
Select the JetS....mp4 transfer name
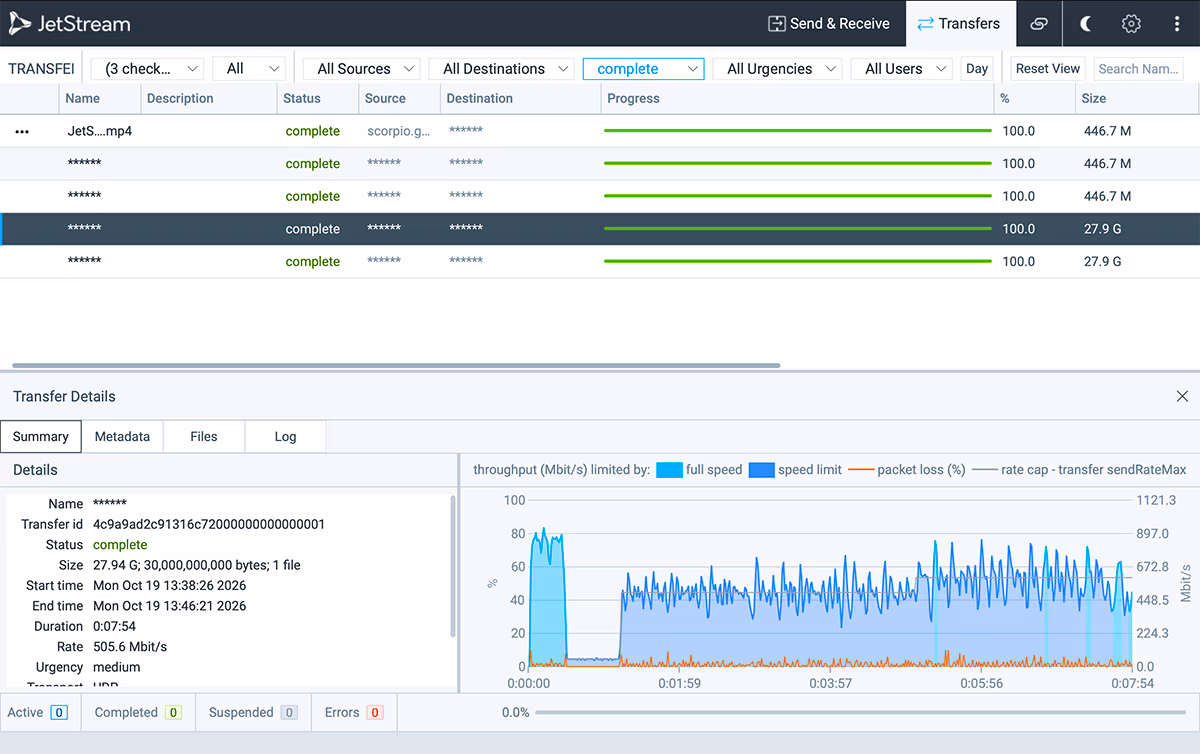(100, 131)
